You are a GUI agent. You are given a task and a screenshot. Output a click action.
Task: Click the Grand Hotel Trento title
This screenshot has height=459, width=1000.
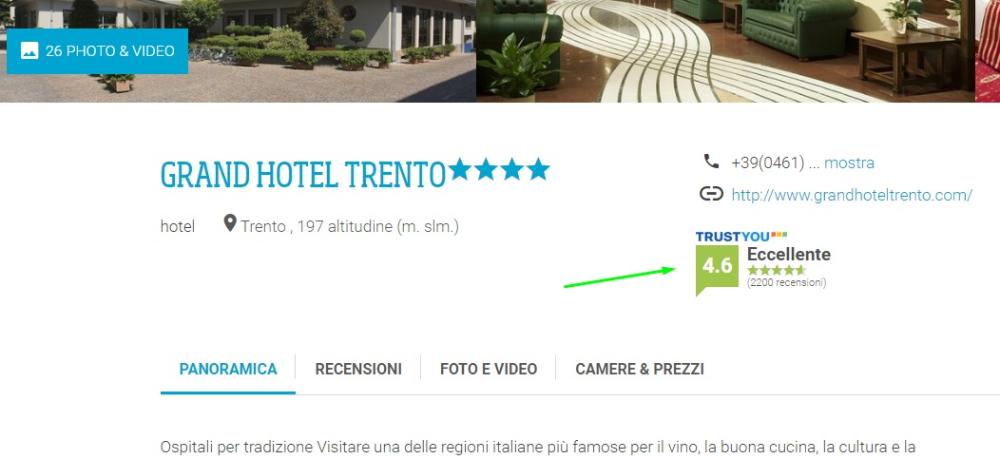point(303,174)
